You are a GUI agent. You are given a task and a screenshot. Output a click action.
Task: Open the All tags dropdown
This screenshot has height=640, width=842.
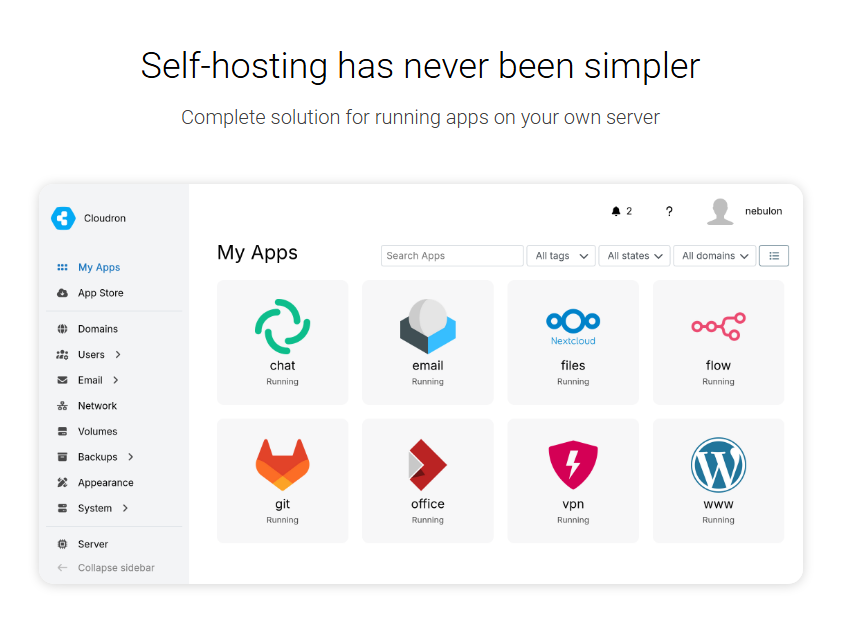pyautogui.click(x=561, y=256)
